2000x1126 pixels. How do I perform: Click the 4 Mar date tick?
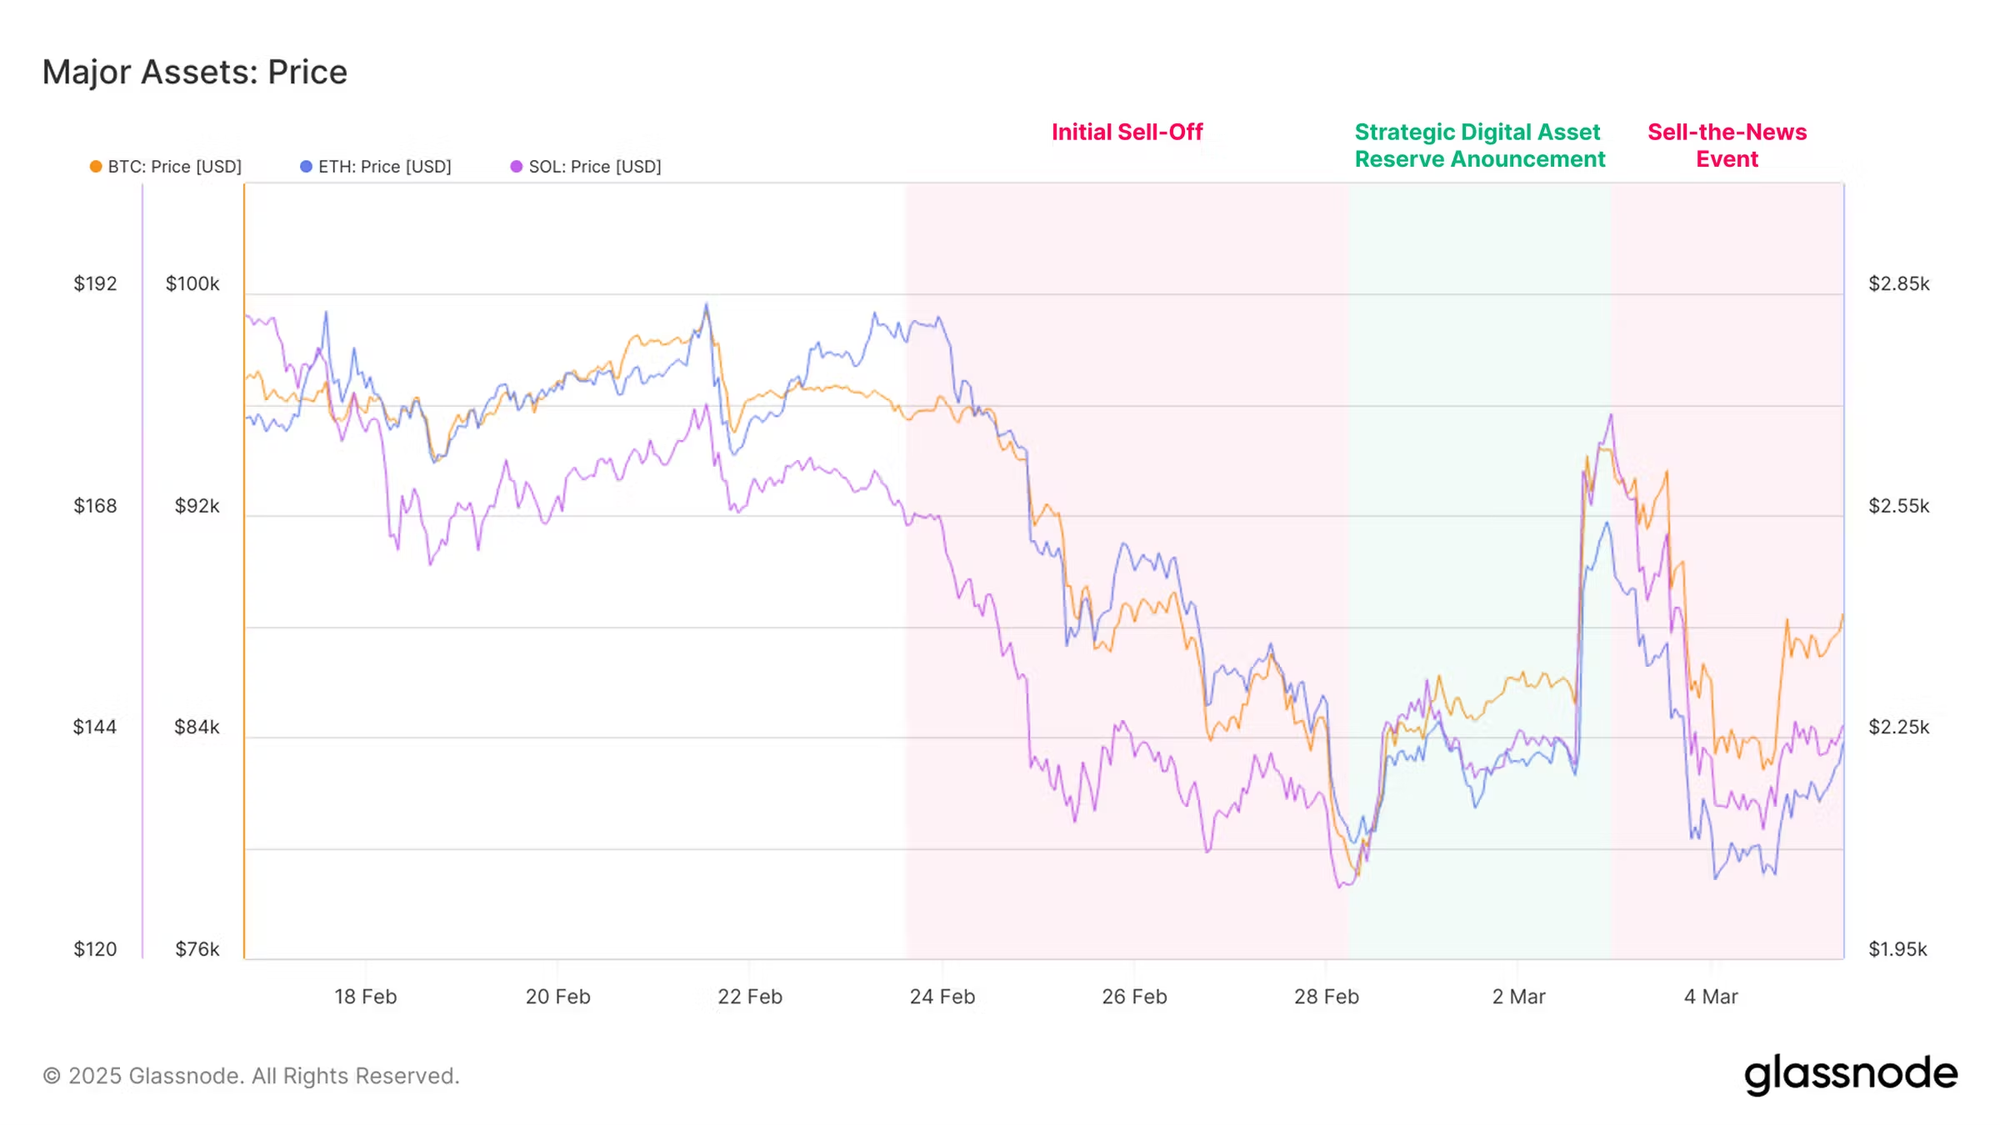tap(1711, 997)
